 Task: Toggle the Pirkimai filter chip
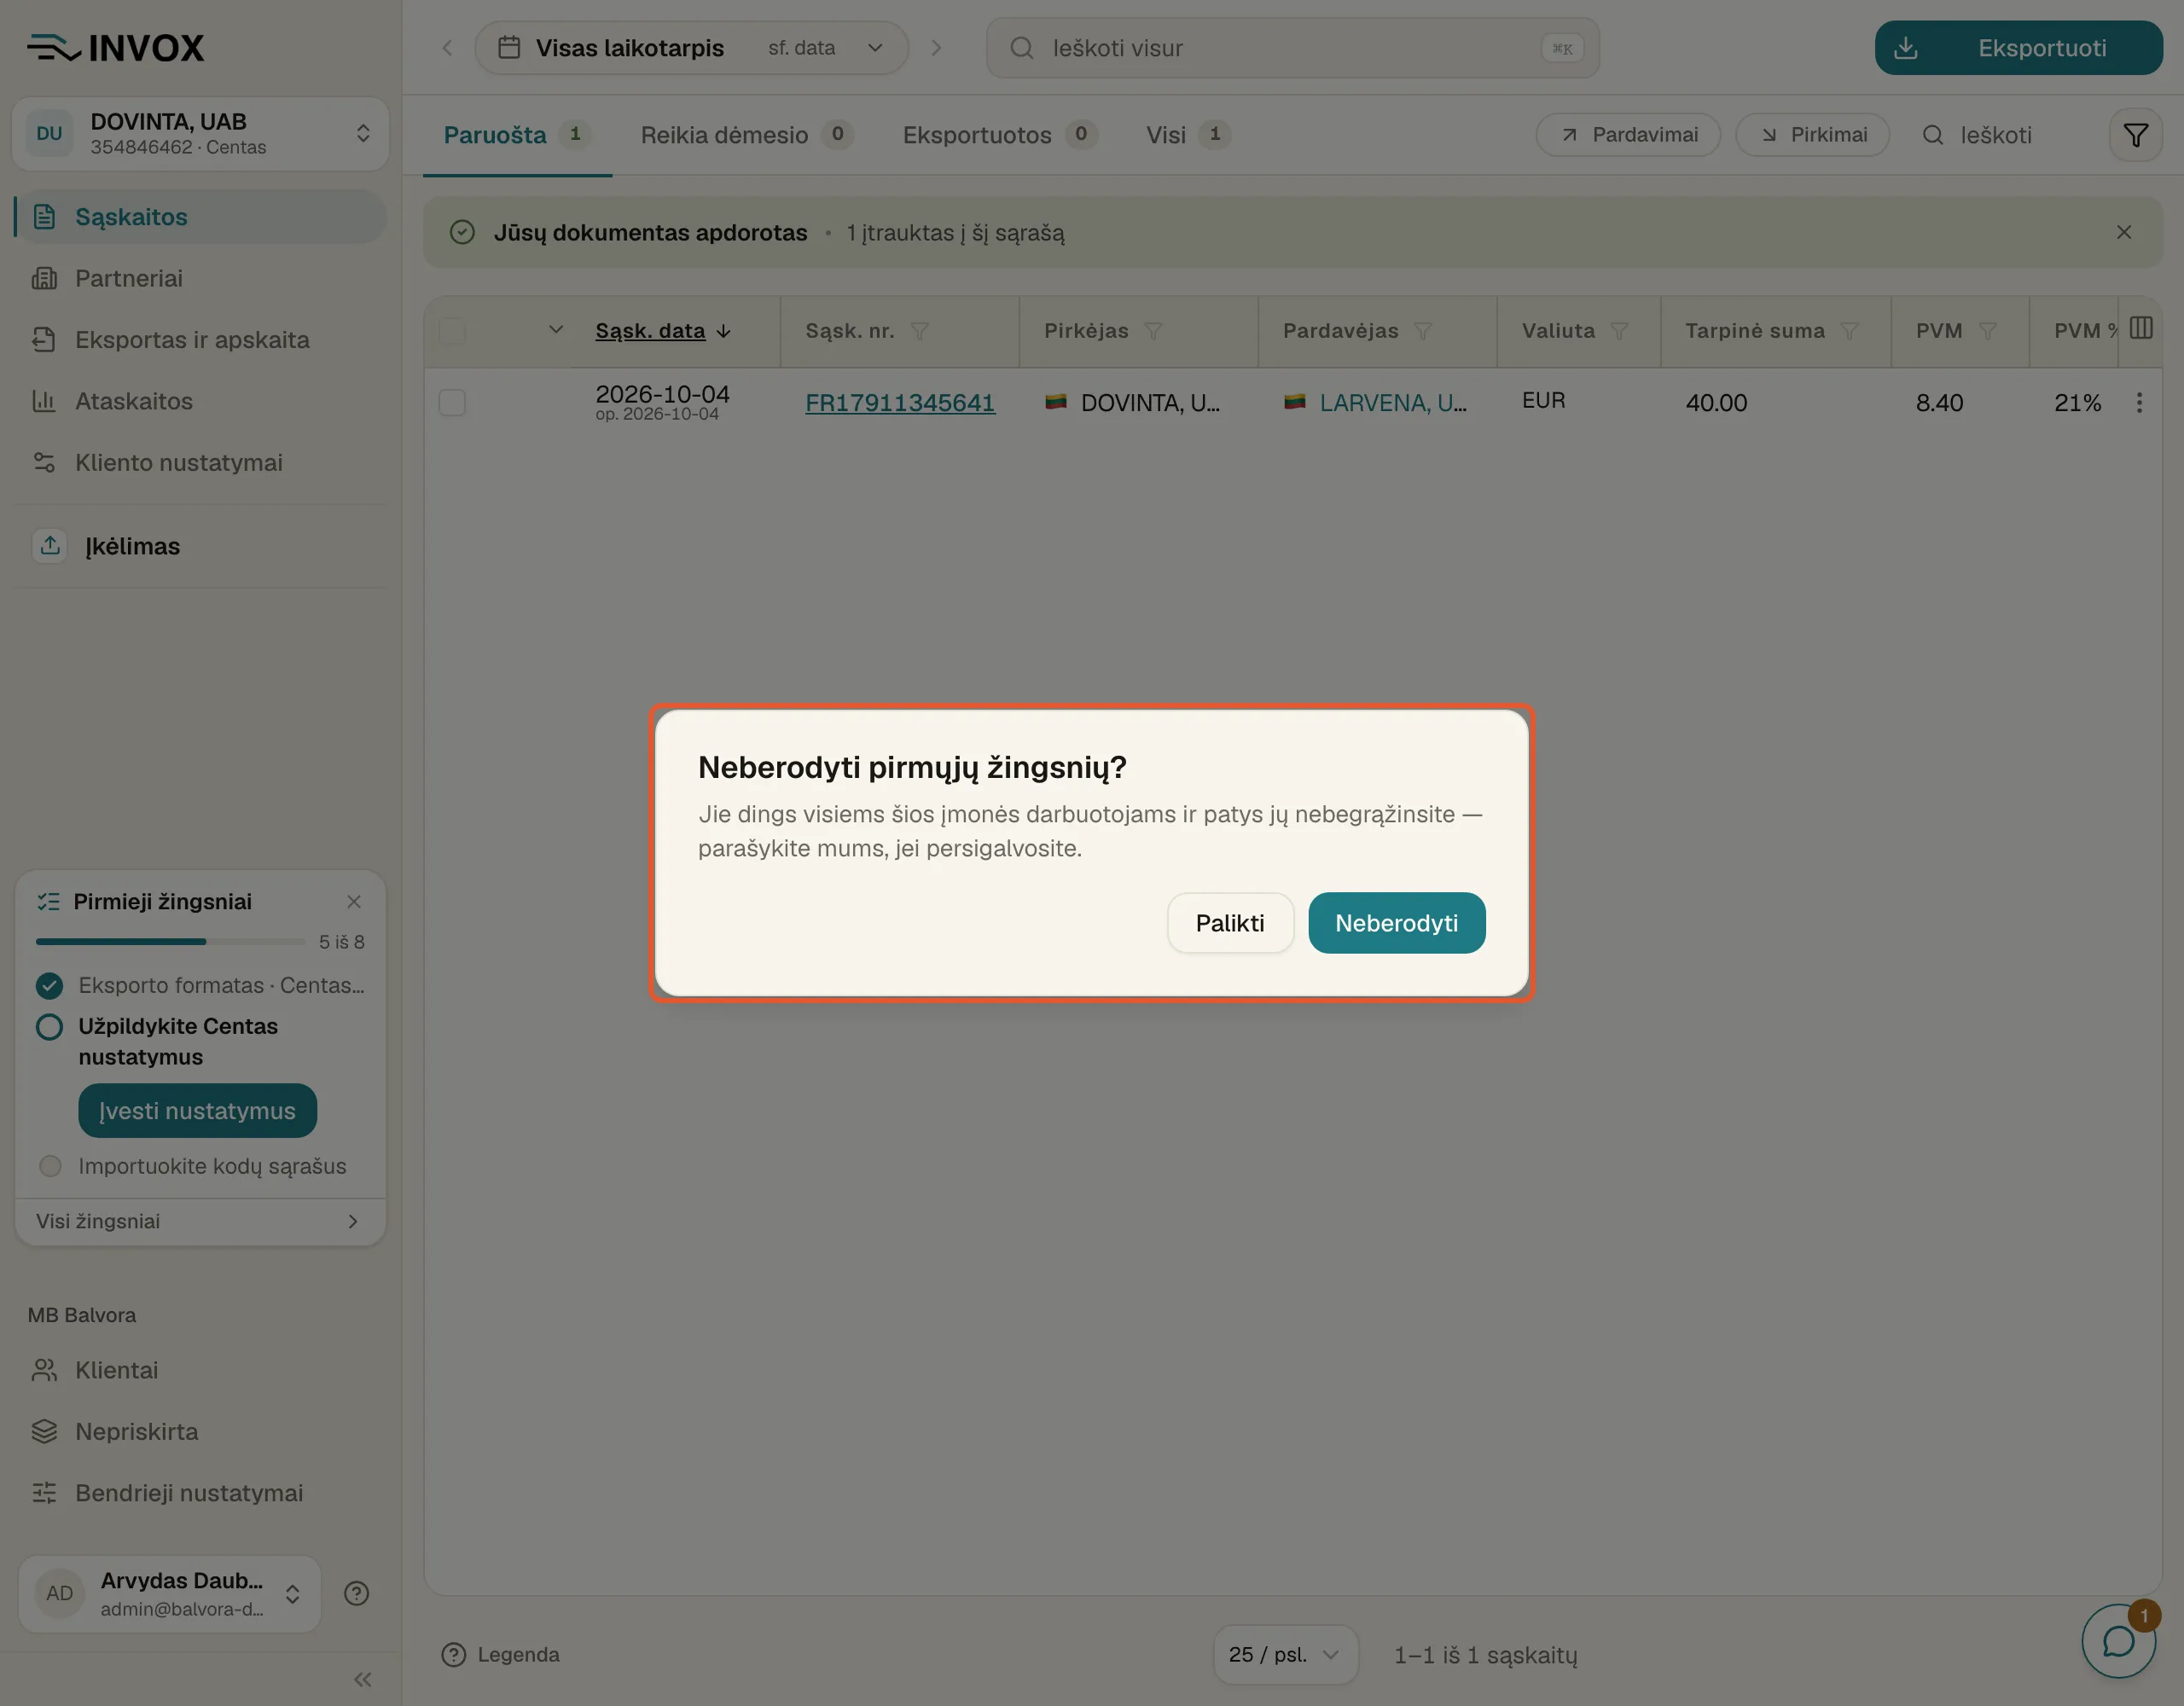(x=1812, y=135)
